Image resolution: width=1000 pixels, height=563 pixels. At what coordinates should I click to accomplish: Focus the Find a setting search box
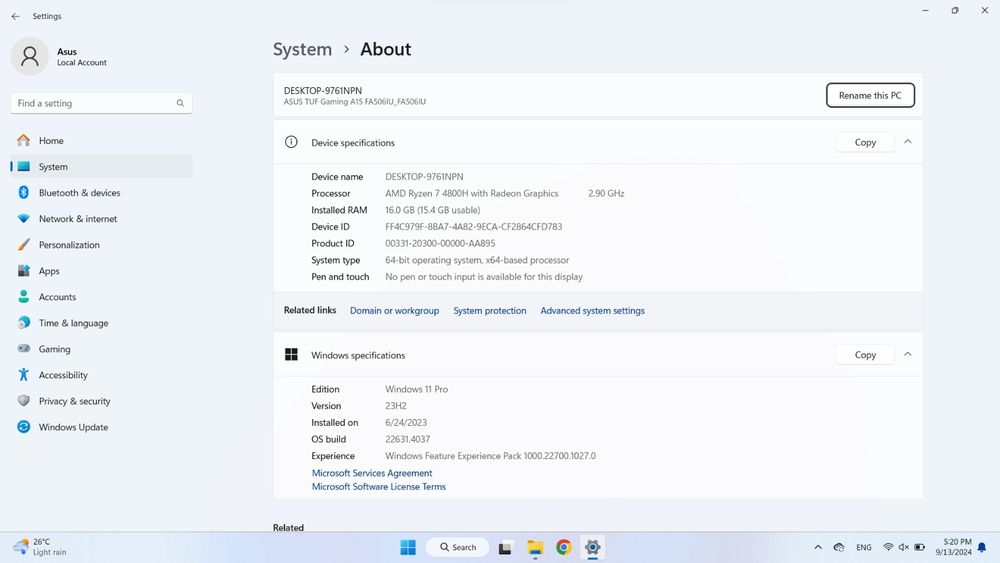pyautogui.click(x=101, y=103)
